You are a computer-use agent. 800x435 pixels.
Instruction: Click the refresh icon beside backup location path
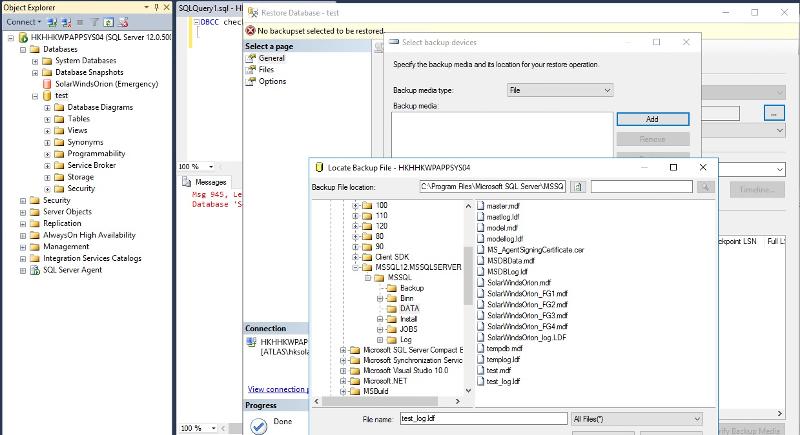578,187
